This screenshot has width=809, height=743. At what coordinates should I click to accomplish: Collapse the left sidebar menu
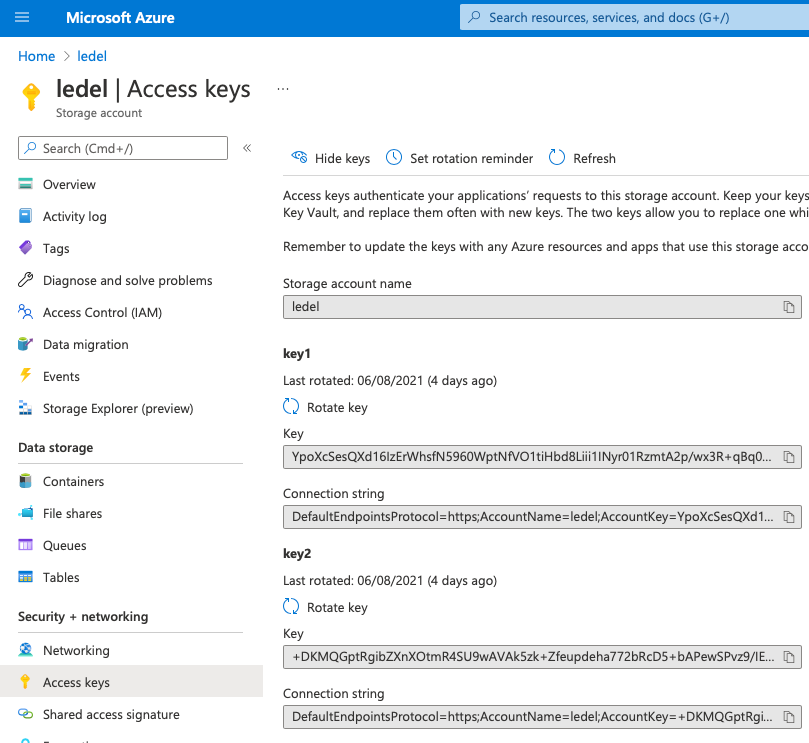tap(247, 148)
